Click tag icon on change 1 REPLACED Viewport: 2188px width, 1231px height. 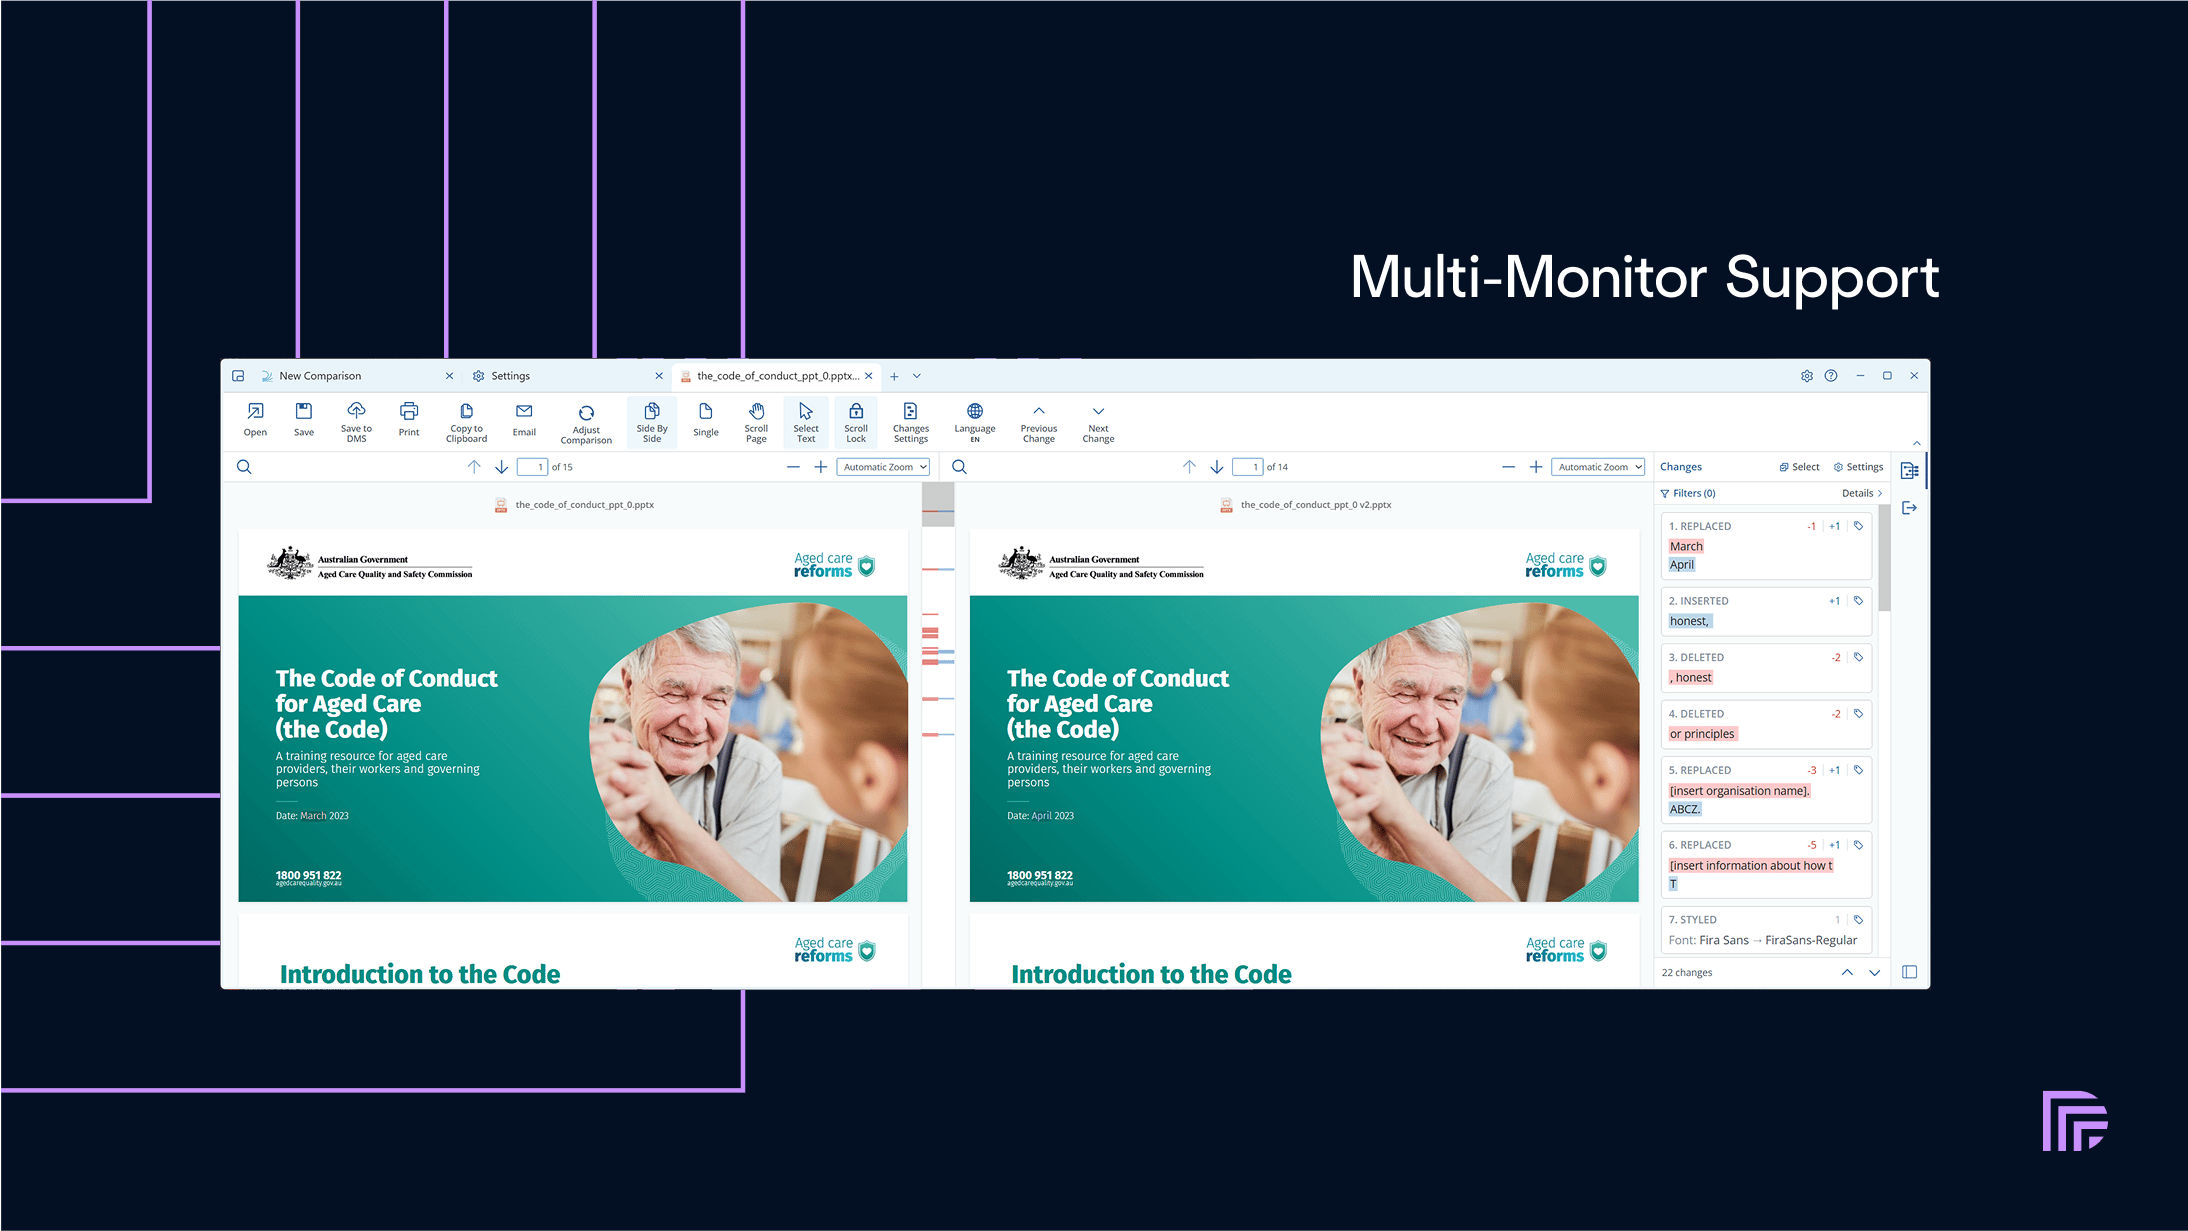coord(1858,526)
